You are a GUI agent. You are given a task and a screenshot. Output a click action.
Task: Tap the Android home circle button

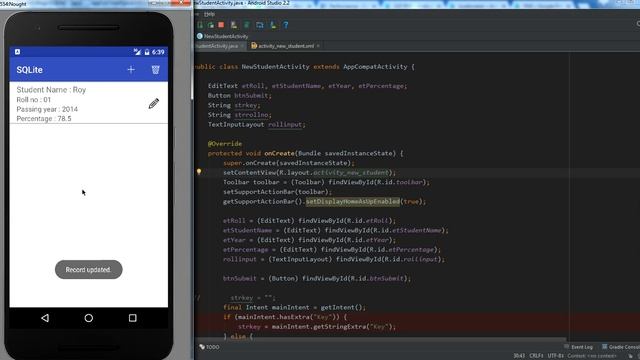tap(89, 318)
